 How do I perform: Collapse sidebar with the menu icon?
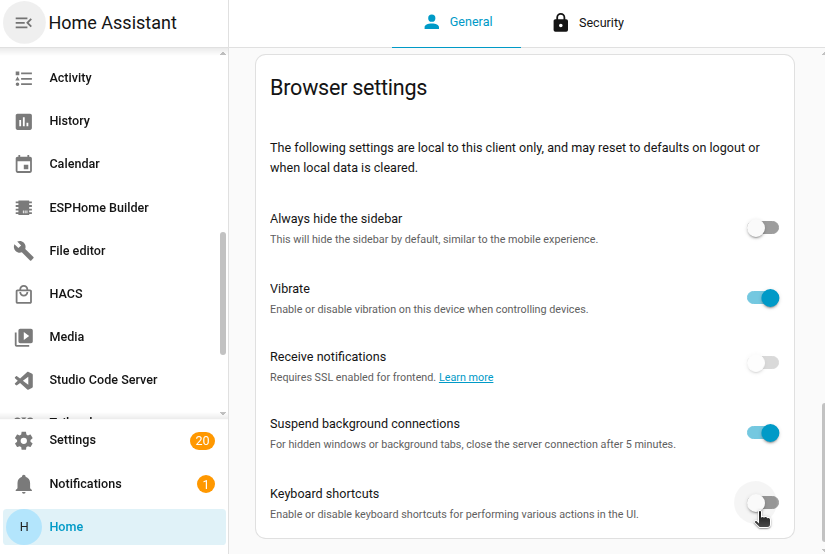[x=24, y=22]
